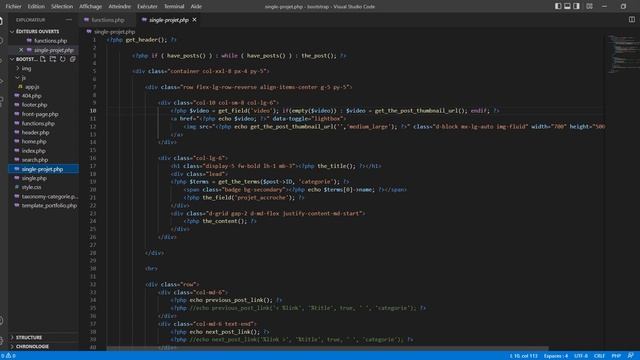640x360 pixels.
Task: Open header.php in explorer
Action: point(36,133)
